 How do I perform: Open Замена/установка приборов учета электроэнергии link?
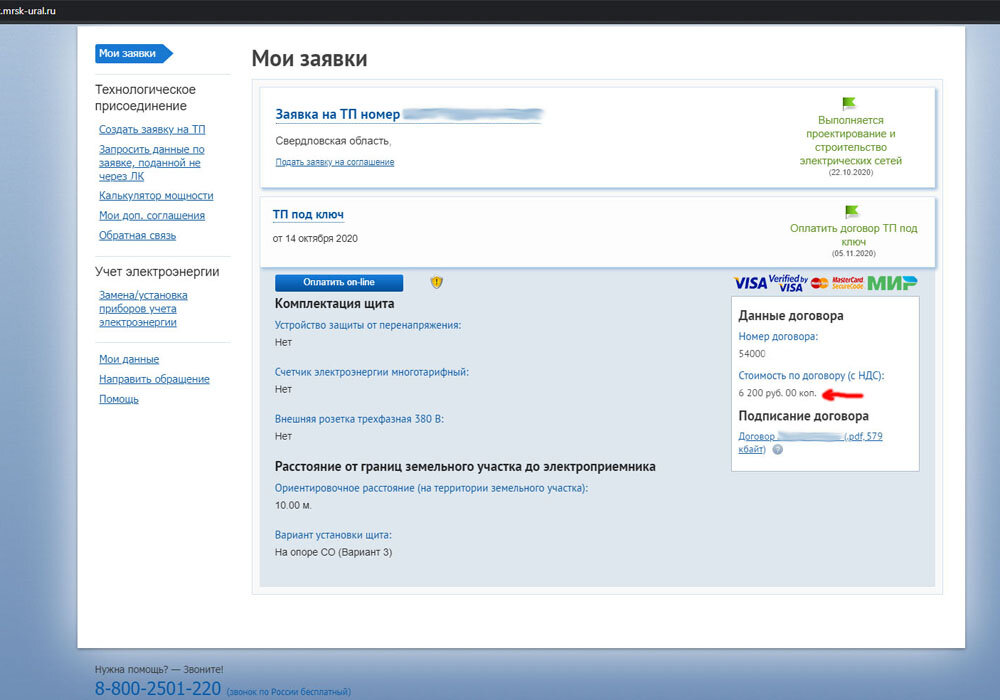point(143,309)
